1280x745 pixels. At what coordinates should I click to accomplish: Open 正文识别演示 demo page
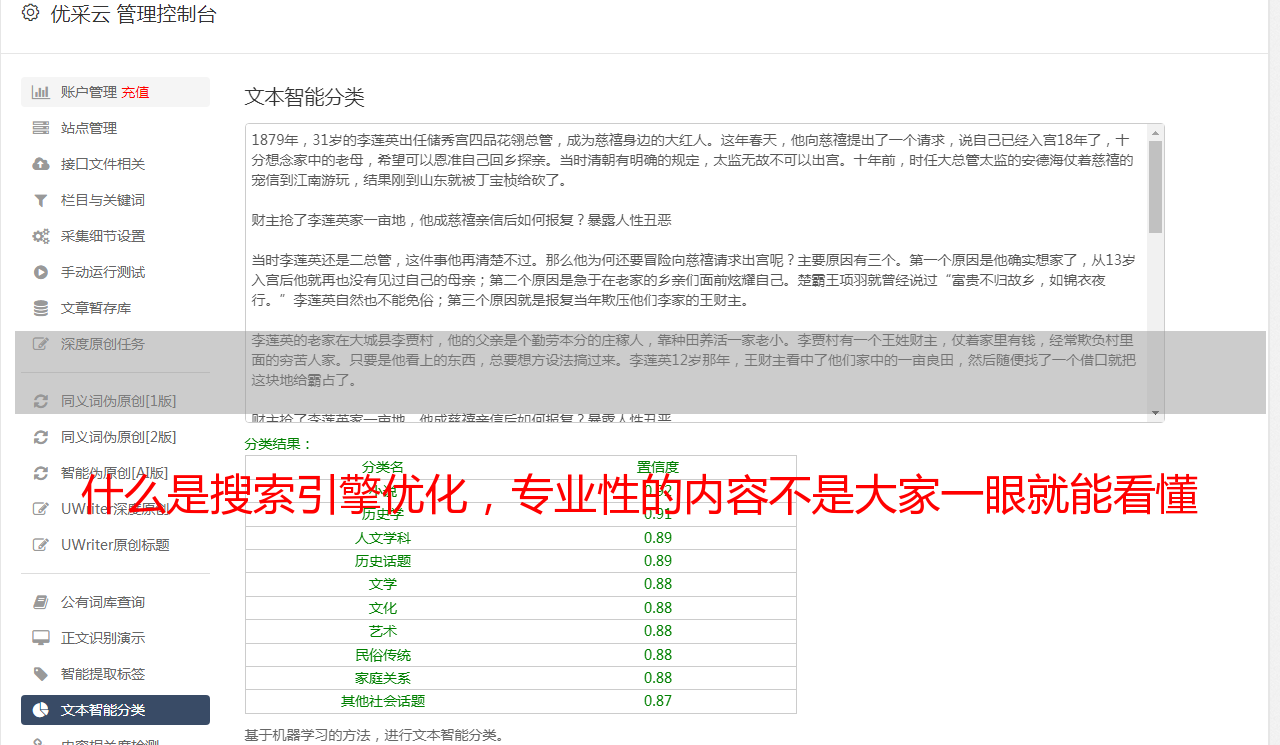tap(103, 638)
